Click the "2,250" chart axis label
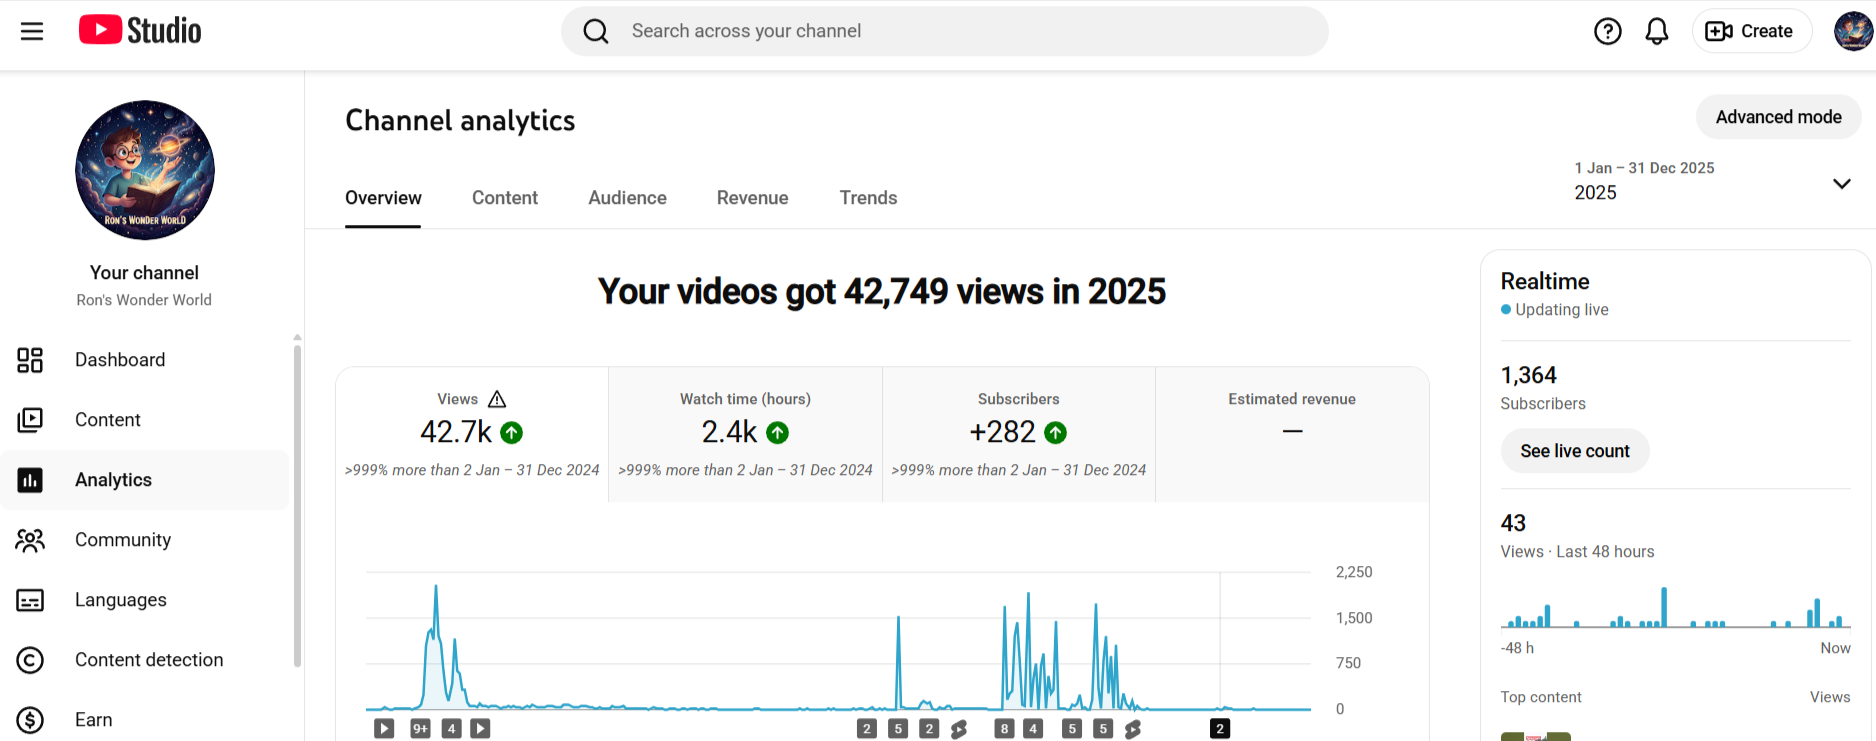Viewport: 1876px width, 741px height. tap(1354, 572)
